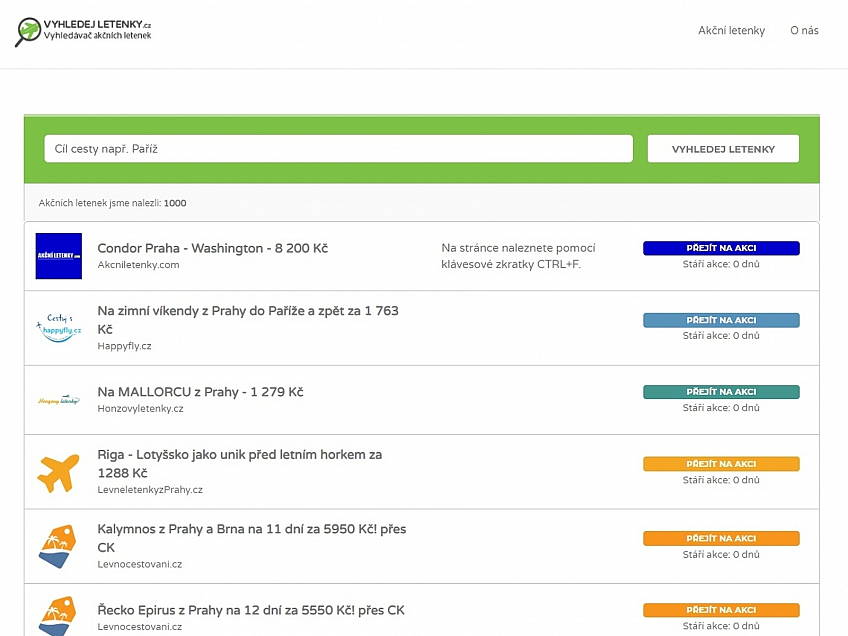Click 'Stáří akce: 0 dnů' in Riga row
The height and width of the screenshot is (636, 848).
click(721, 480)
